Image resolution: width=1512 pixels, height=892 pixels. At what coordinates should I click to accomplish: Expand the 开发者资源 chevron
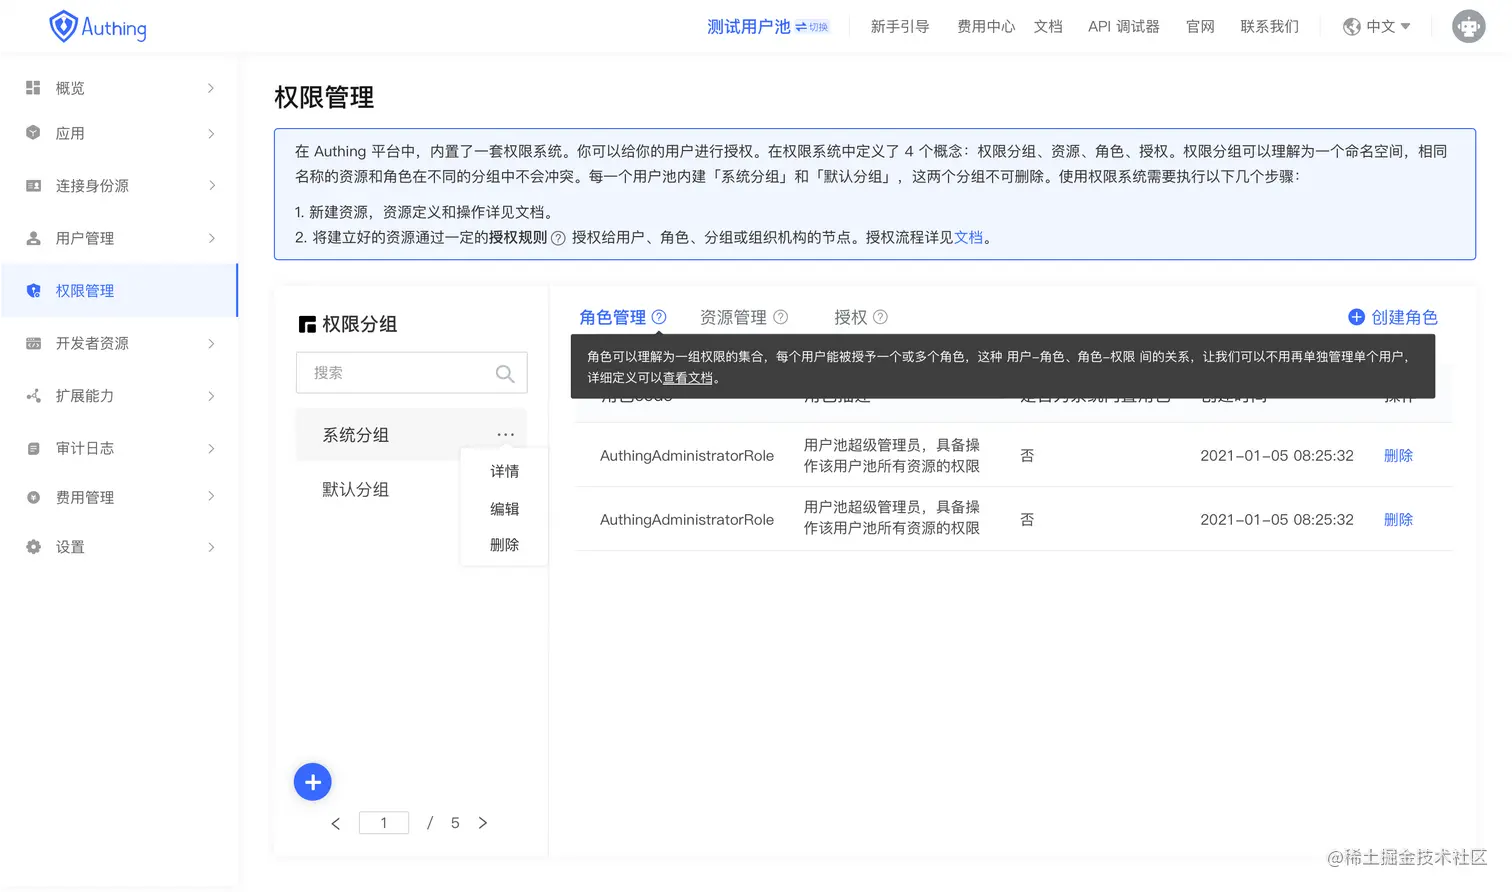(211, 343)
